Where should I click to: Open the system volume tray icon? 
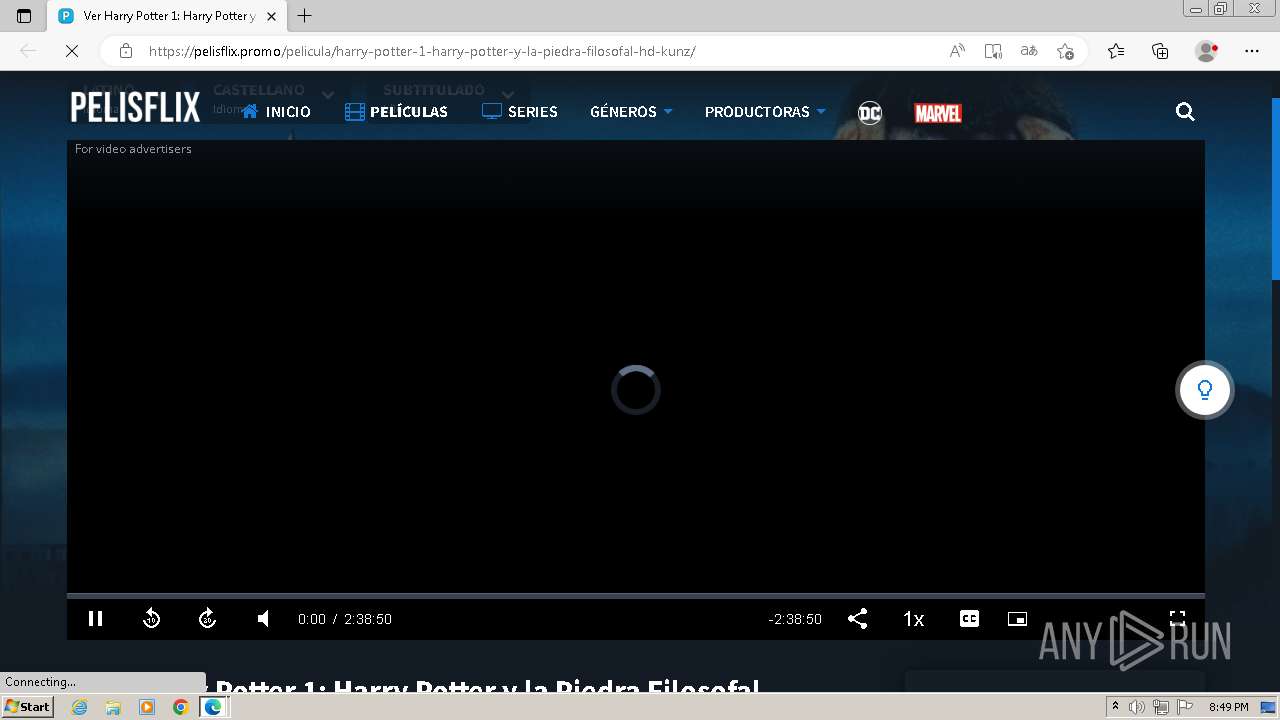pos(1137,707)
